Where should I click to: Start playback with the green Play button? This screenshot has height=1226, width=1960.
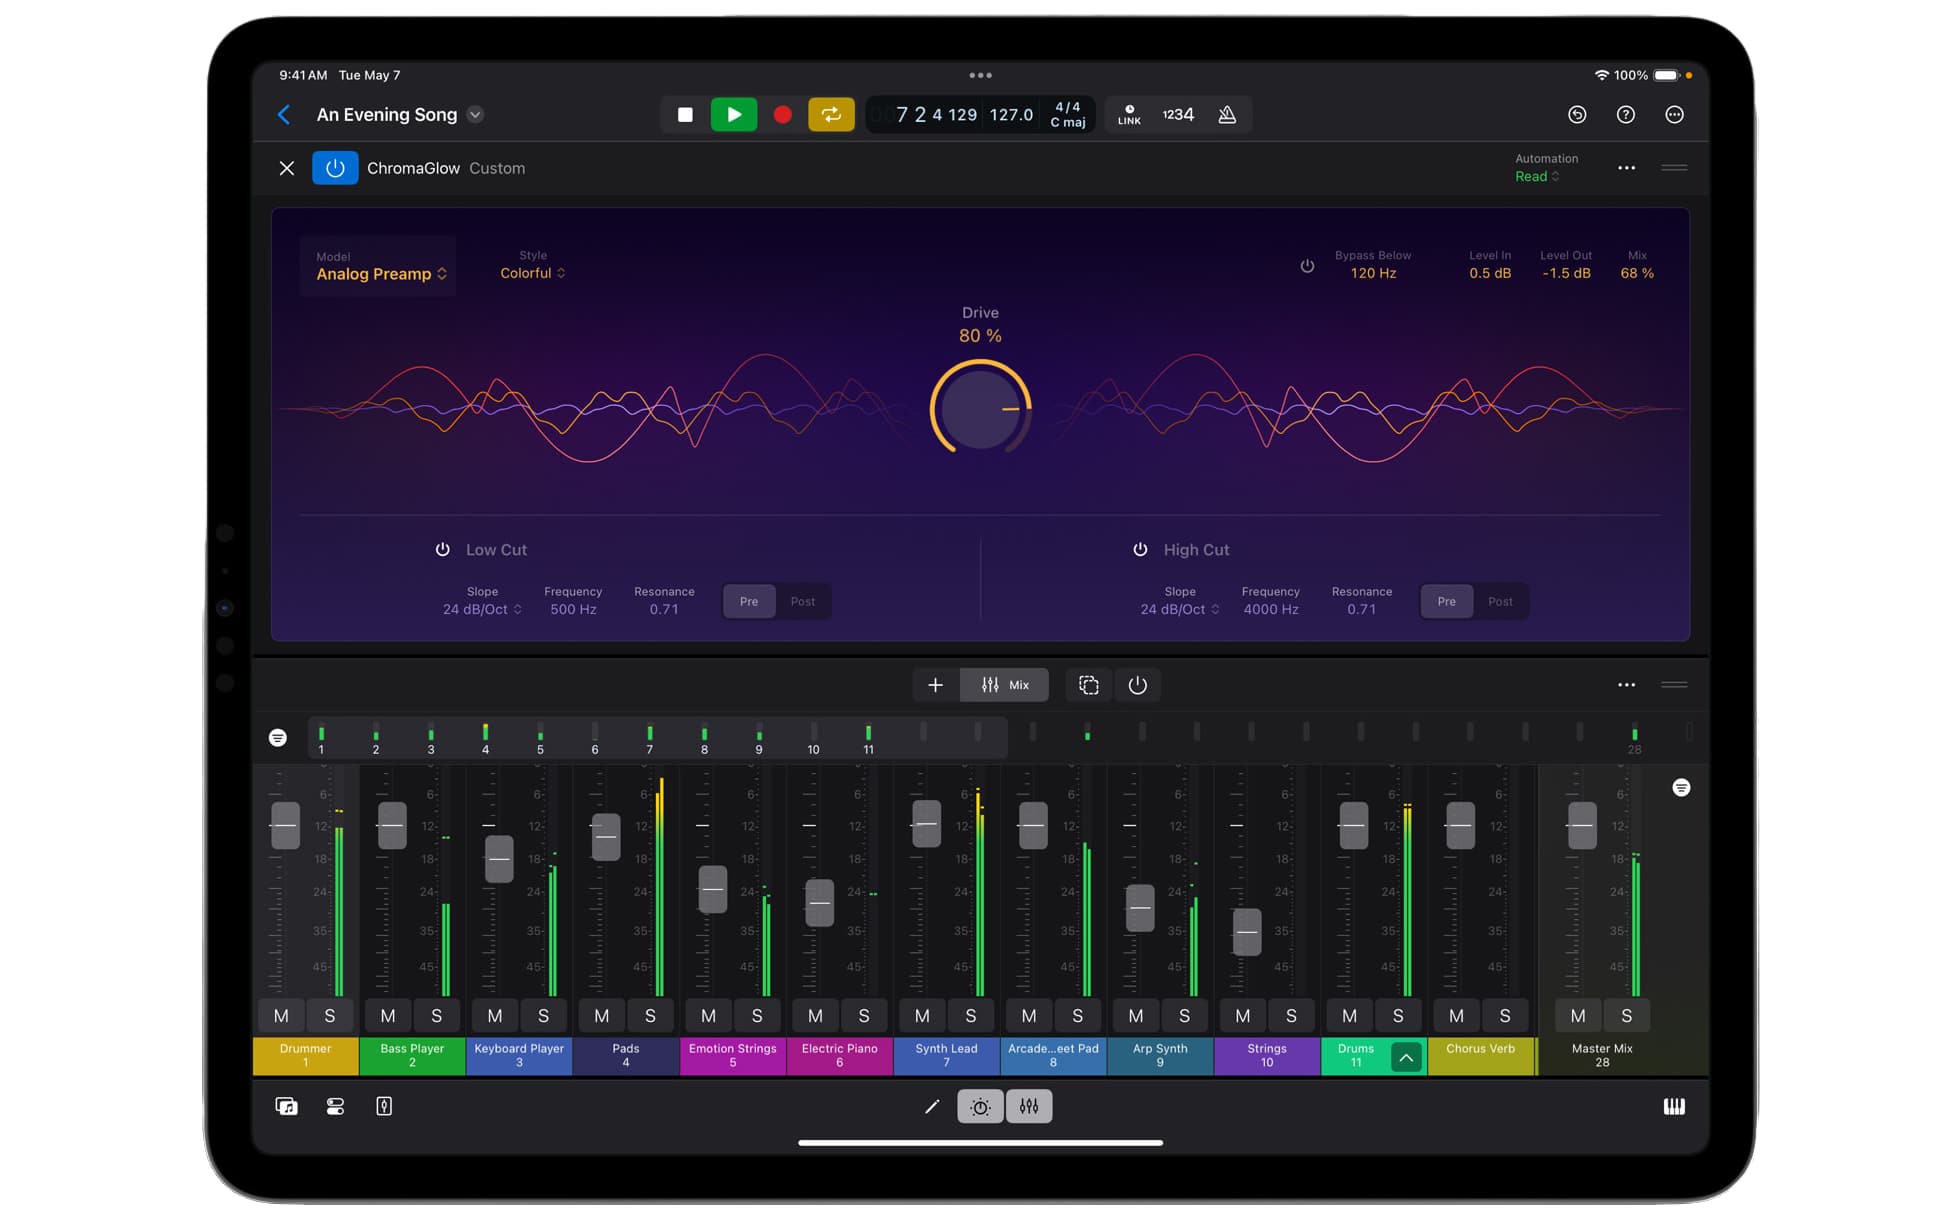(x=733, y=115)
